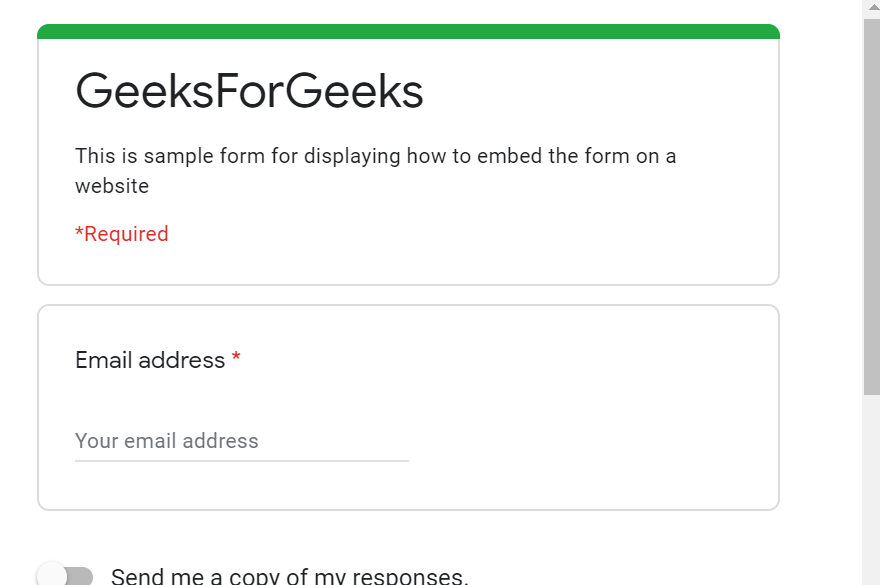Click blank area of the Email address card
This screenshot has width=880, height=585.
pos(600,420)
